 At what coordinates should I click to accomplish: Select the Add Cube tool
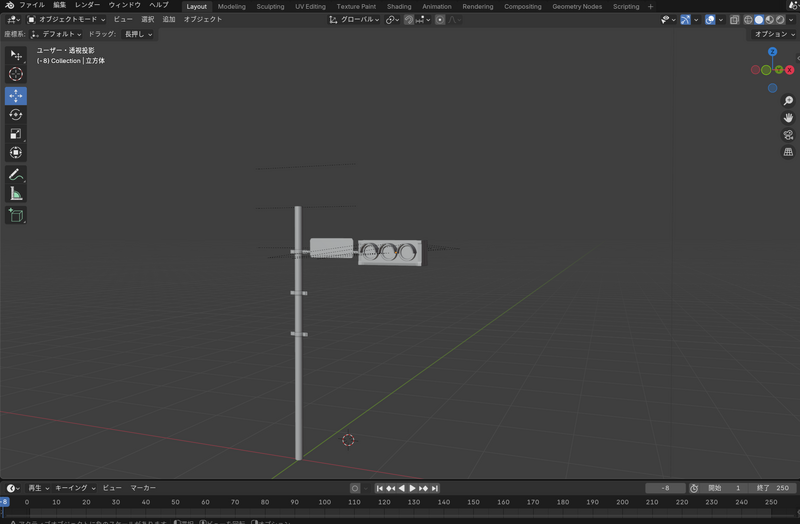coord(16,215)
